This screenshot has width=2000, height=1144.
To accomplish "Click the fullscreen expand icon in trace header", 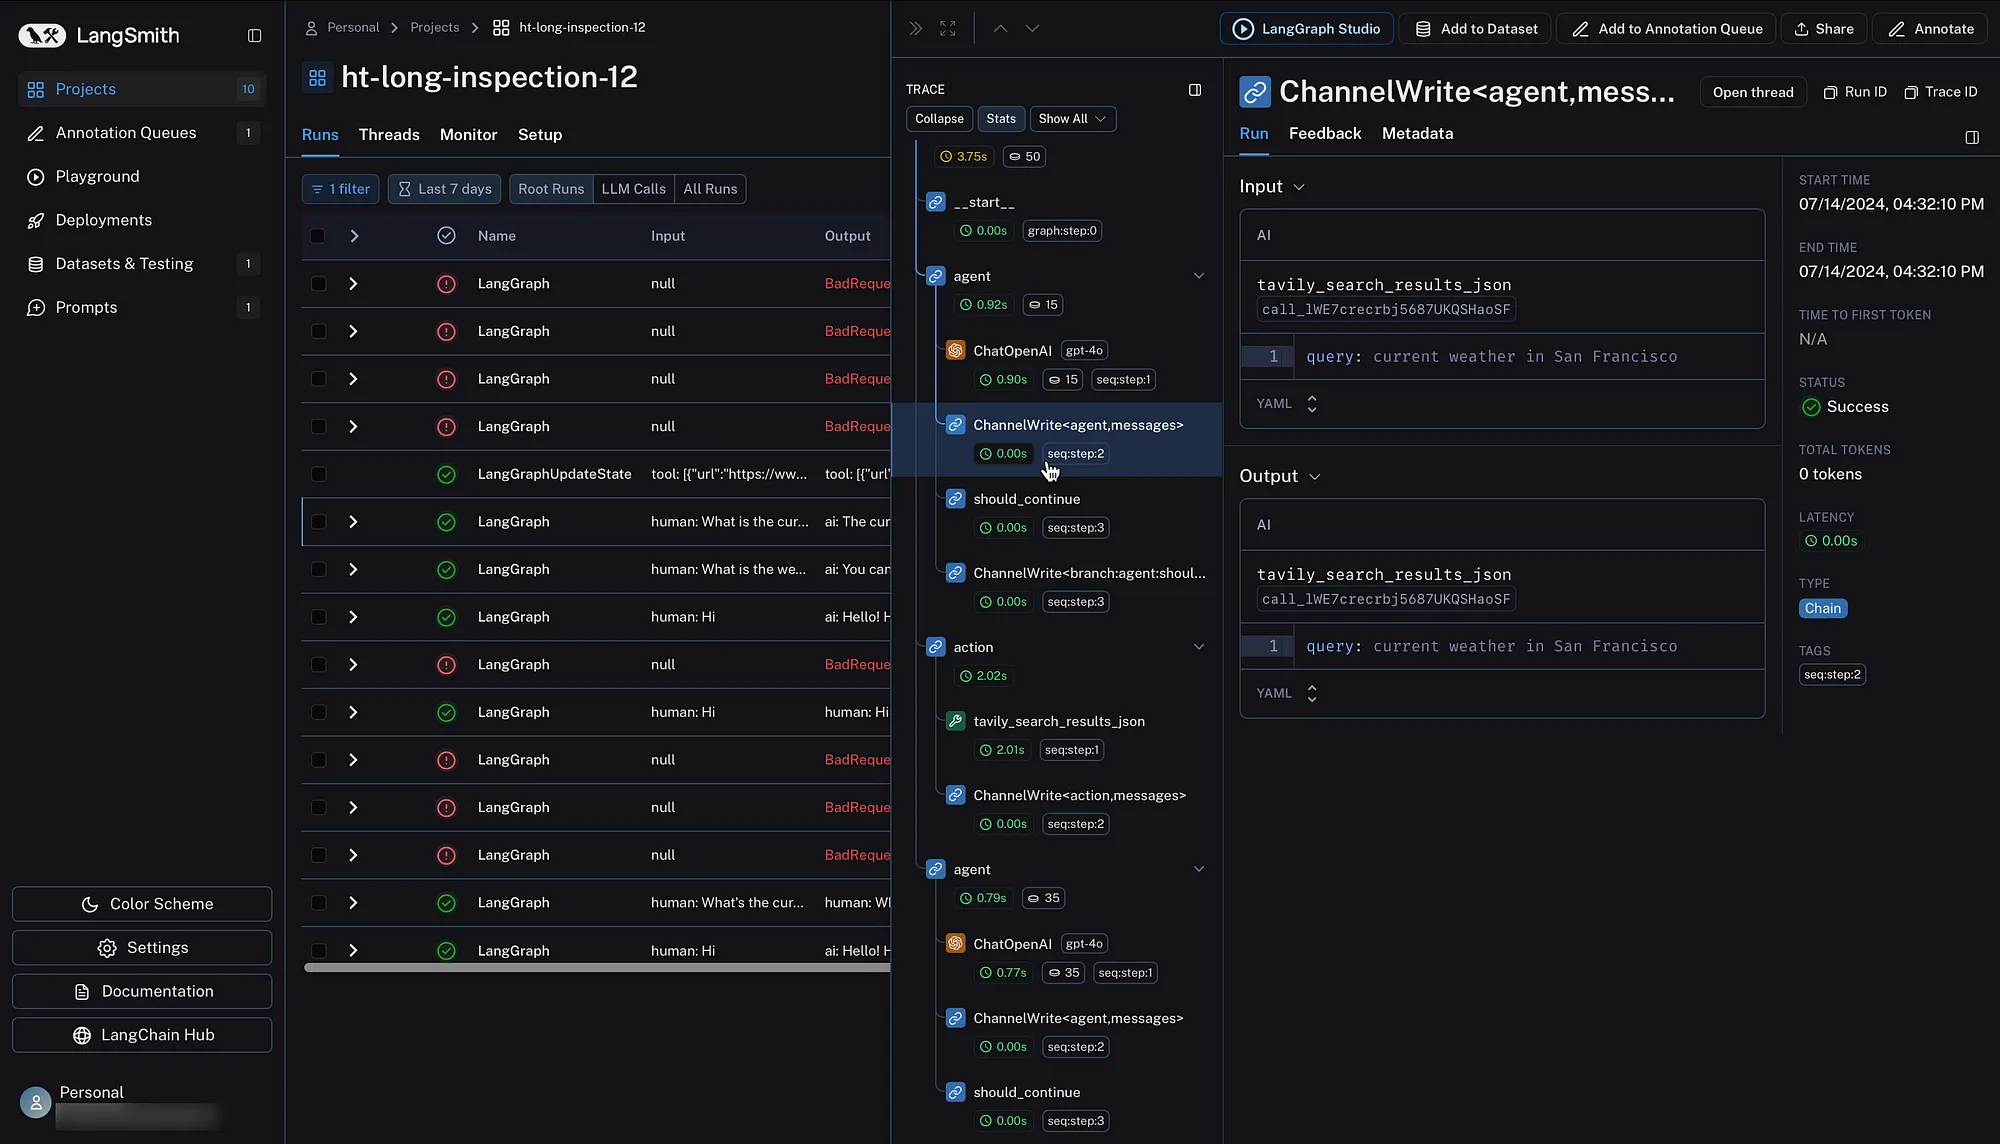I will pos(948,29).
